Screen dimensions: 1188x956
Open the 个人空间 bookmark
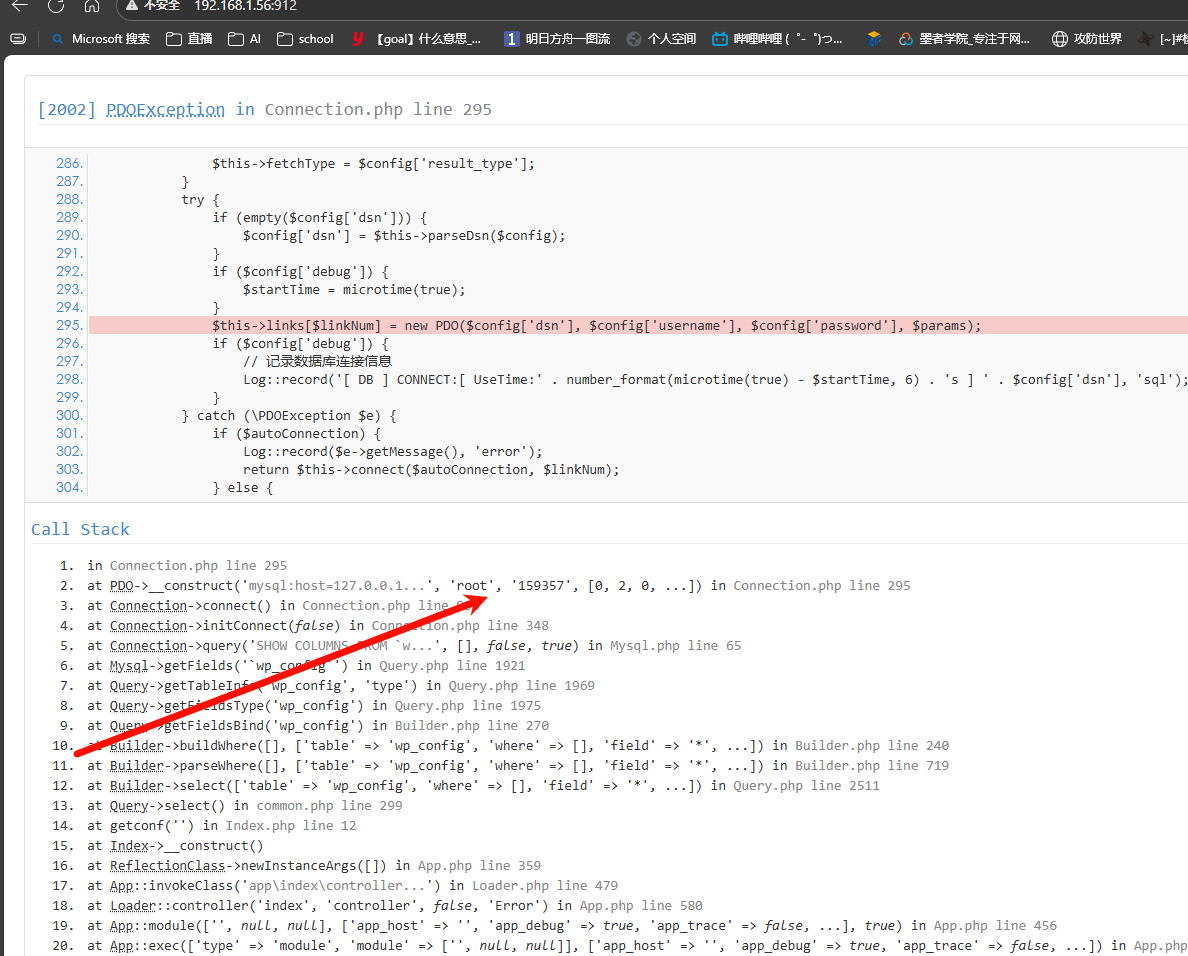[x=661, y=39]
